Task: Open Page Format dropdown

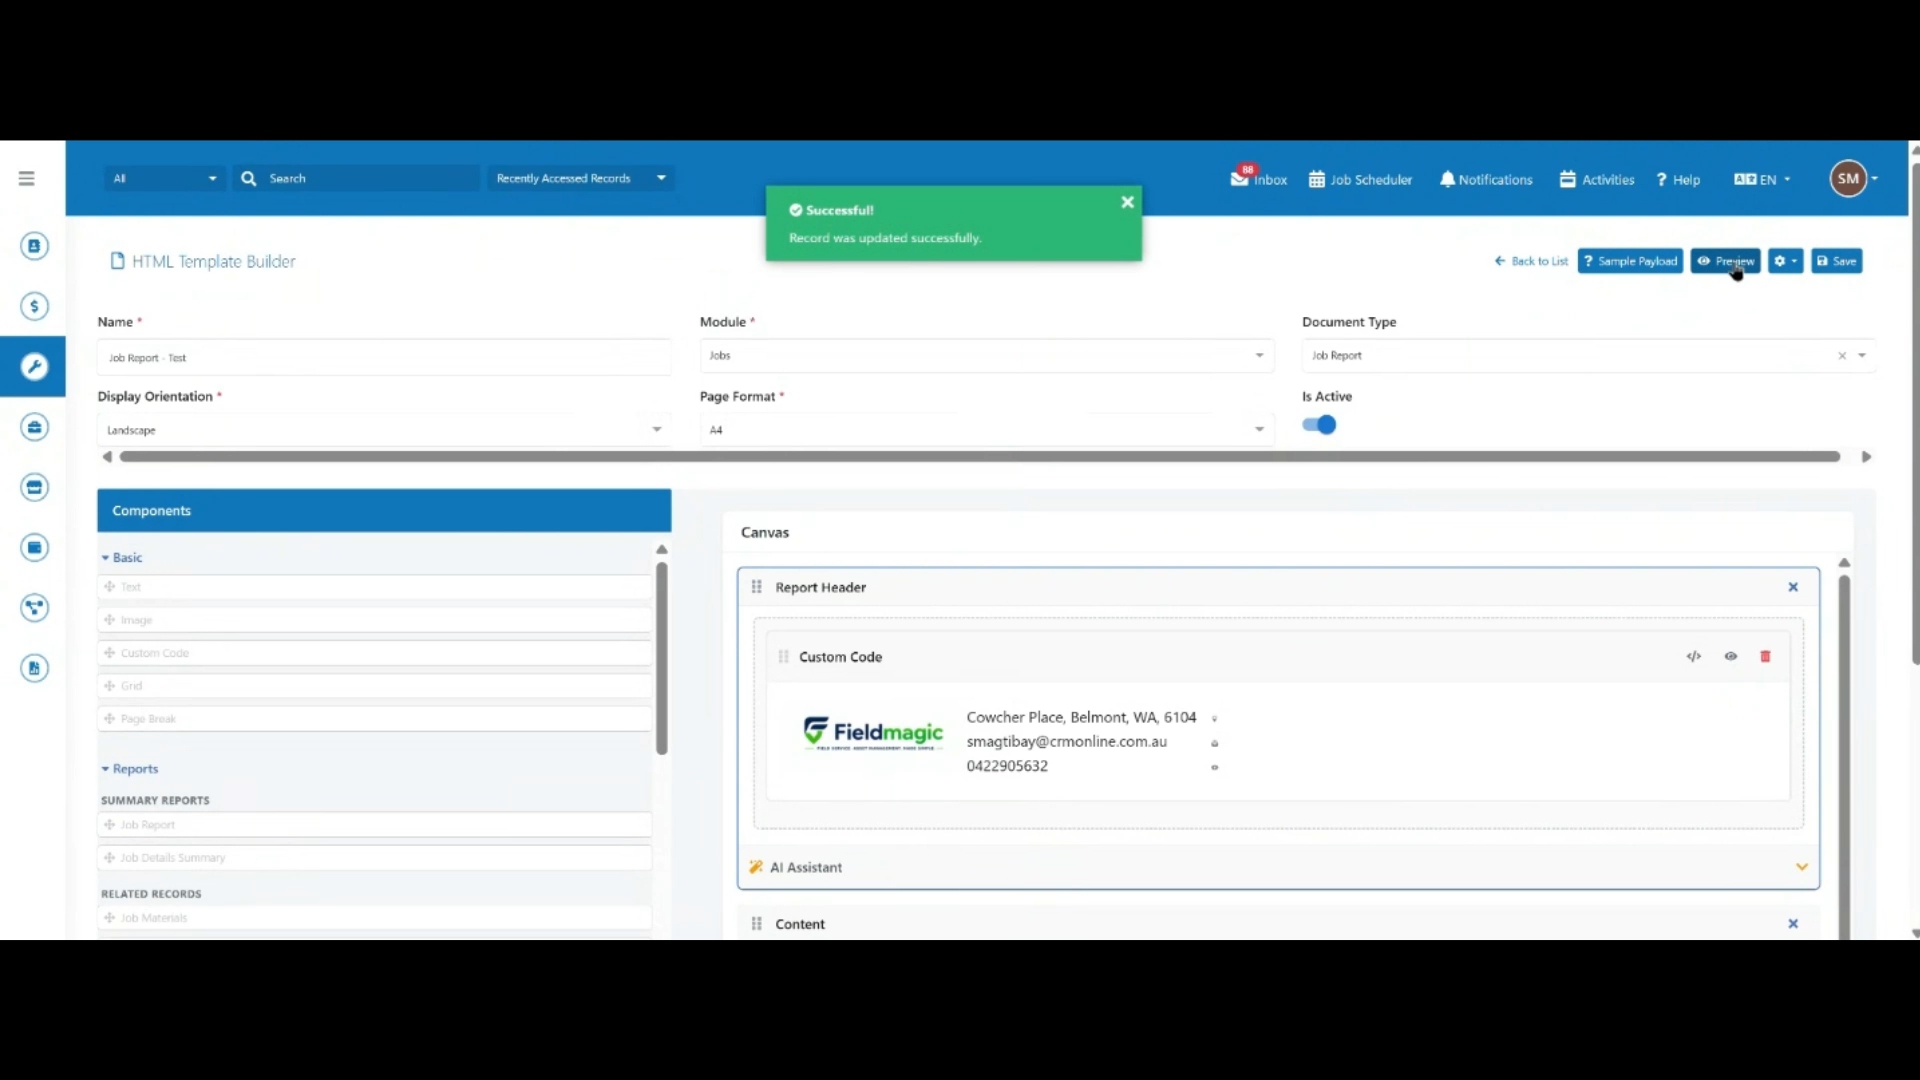Action: click(986, 430)
